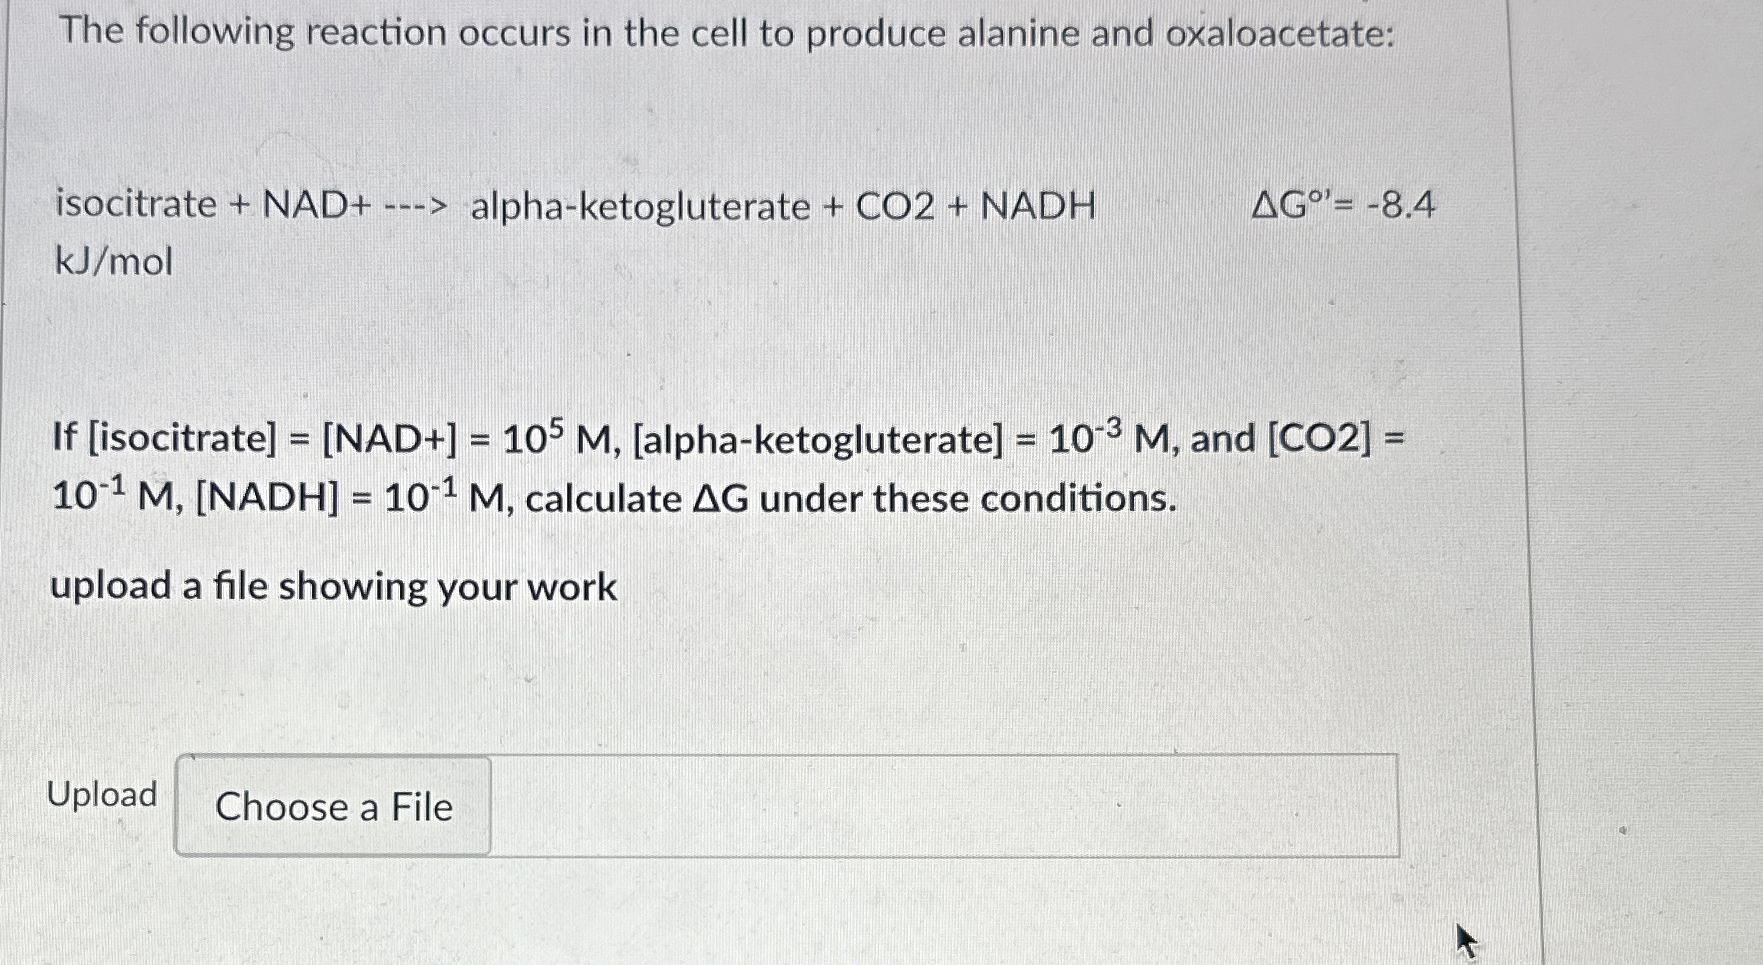The width and height of the screenshot is (1763, 965).
Task: Click the empty file name field
Action: 950,807
